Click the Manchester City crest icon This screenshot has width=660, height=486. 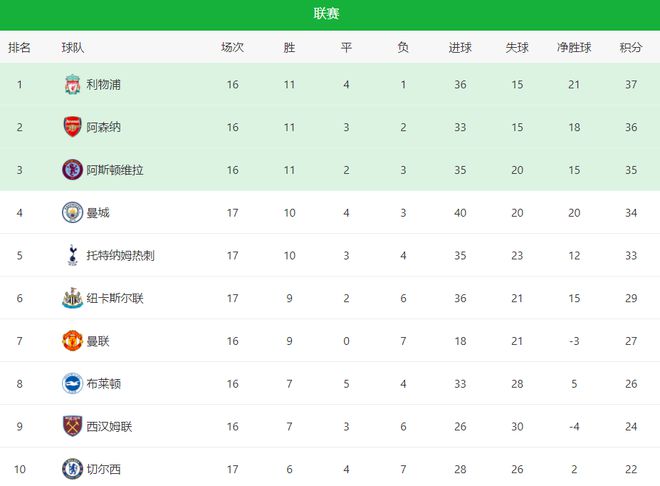(x=72, y=212)
